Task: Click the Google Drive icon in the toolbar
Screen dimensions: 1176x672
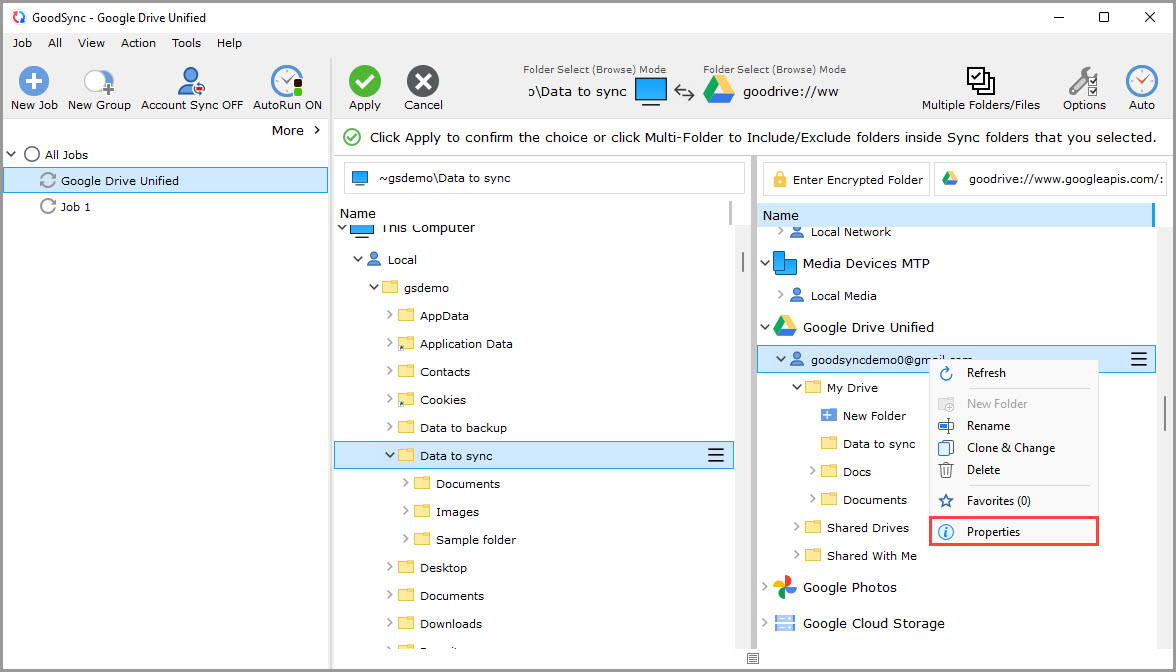Action: 718,91
